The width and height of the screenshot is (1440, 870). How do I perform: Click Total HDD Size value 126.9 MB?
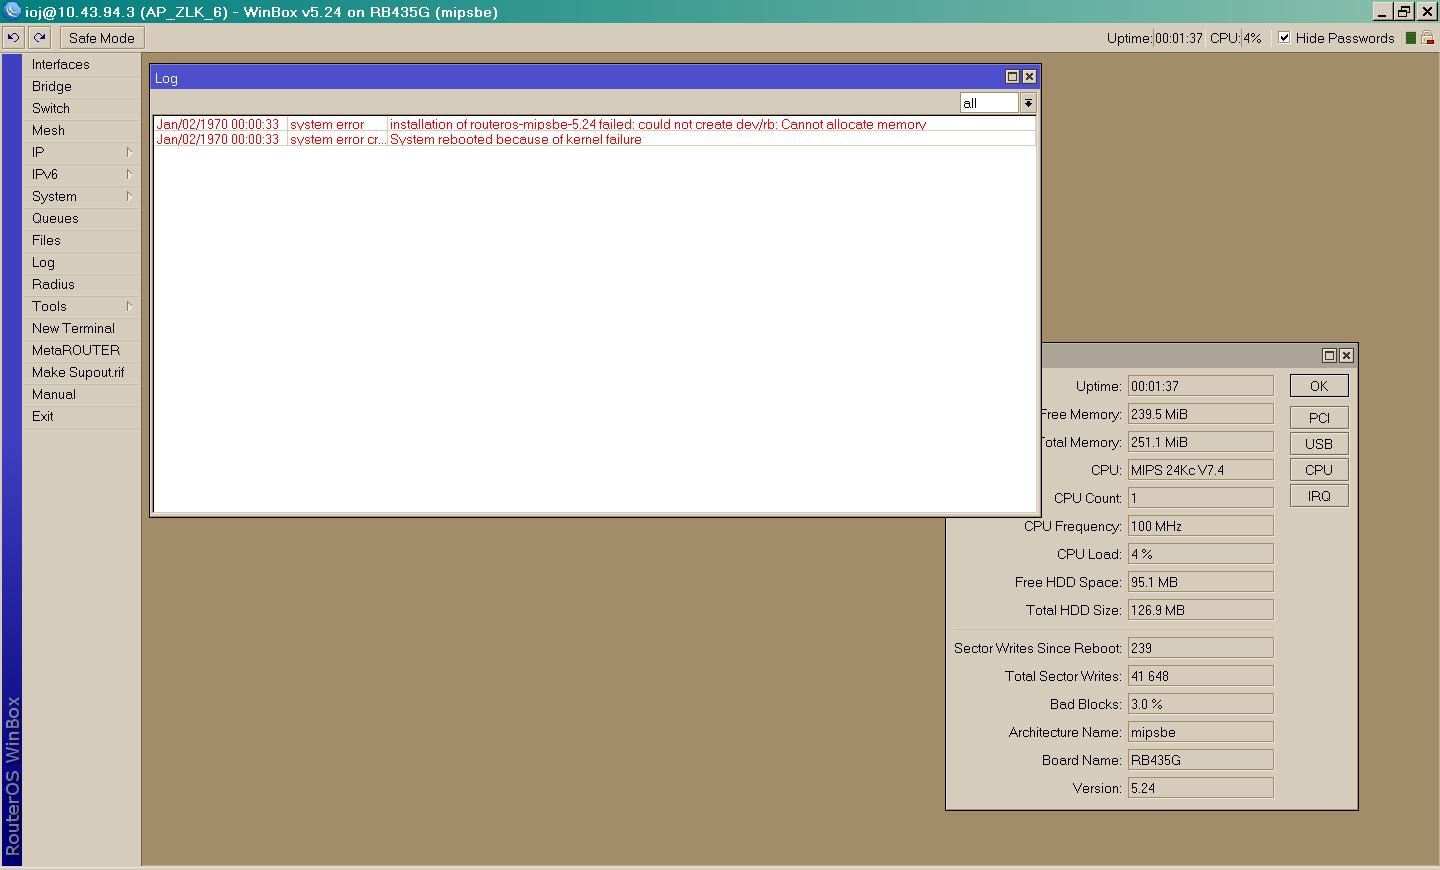[x=1201, y=610]
